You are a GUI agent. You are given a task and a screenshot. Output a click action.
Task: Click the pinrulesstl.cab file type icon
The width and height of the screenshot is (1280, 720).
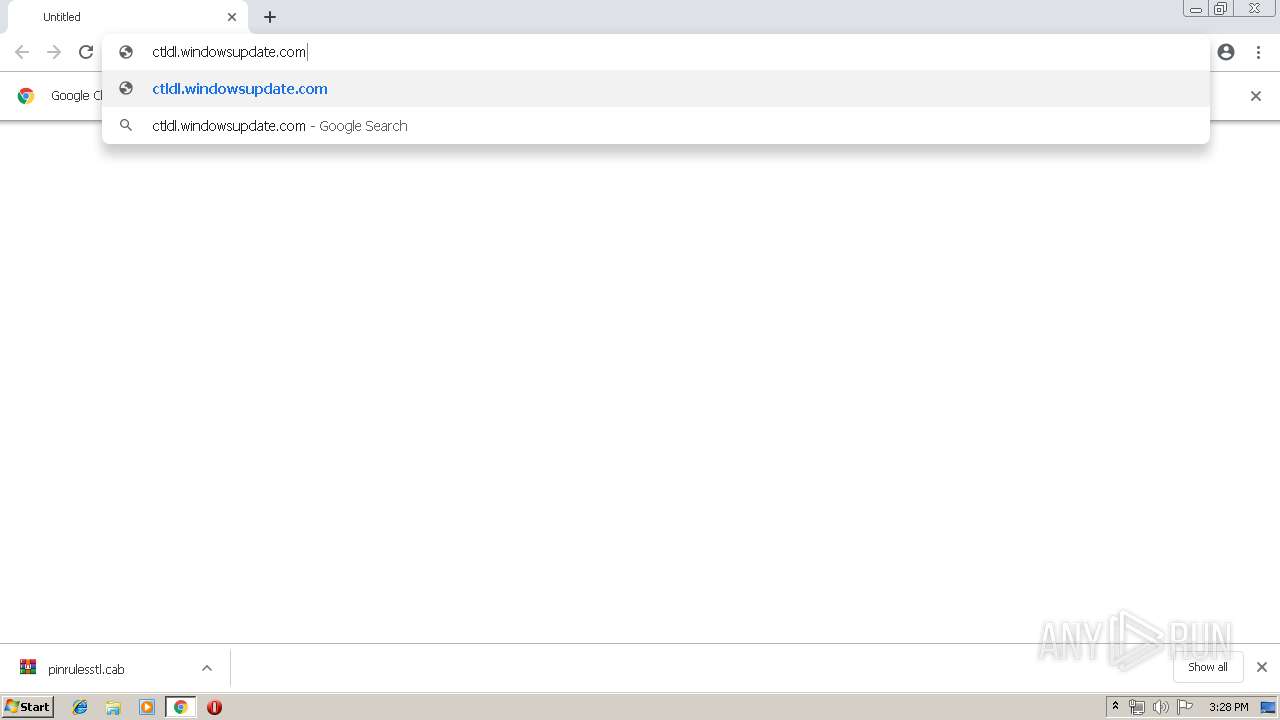[28, 668]
